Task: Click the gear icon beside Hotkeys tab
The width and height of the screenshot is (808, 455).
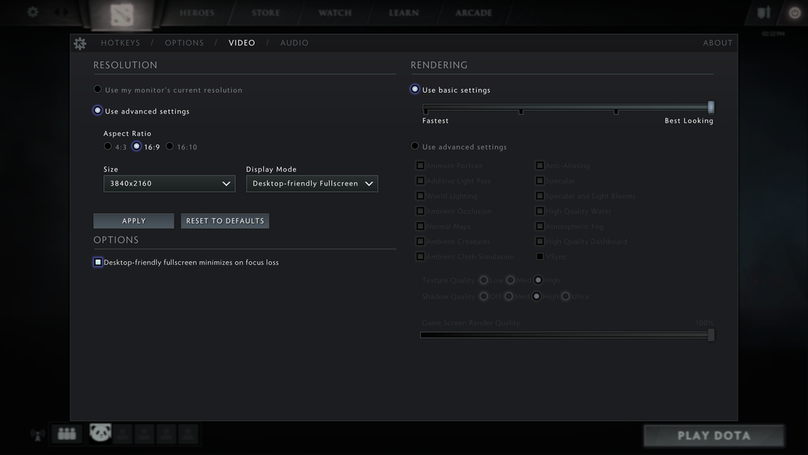Action: click(x=80, y=43)
